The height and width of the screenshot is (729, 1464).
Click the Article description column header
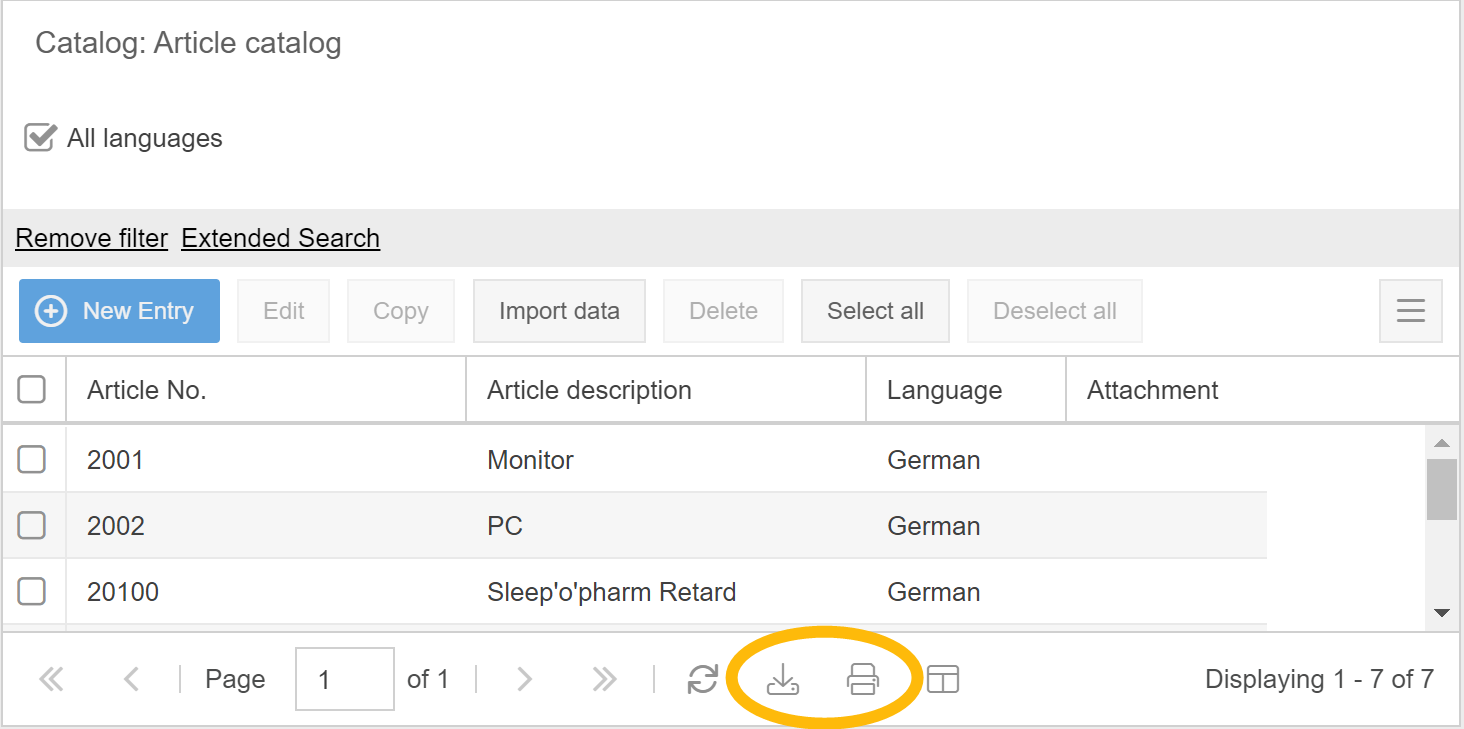(x=589, y=390)
